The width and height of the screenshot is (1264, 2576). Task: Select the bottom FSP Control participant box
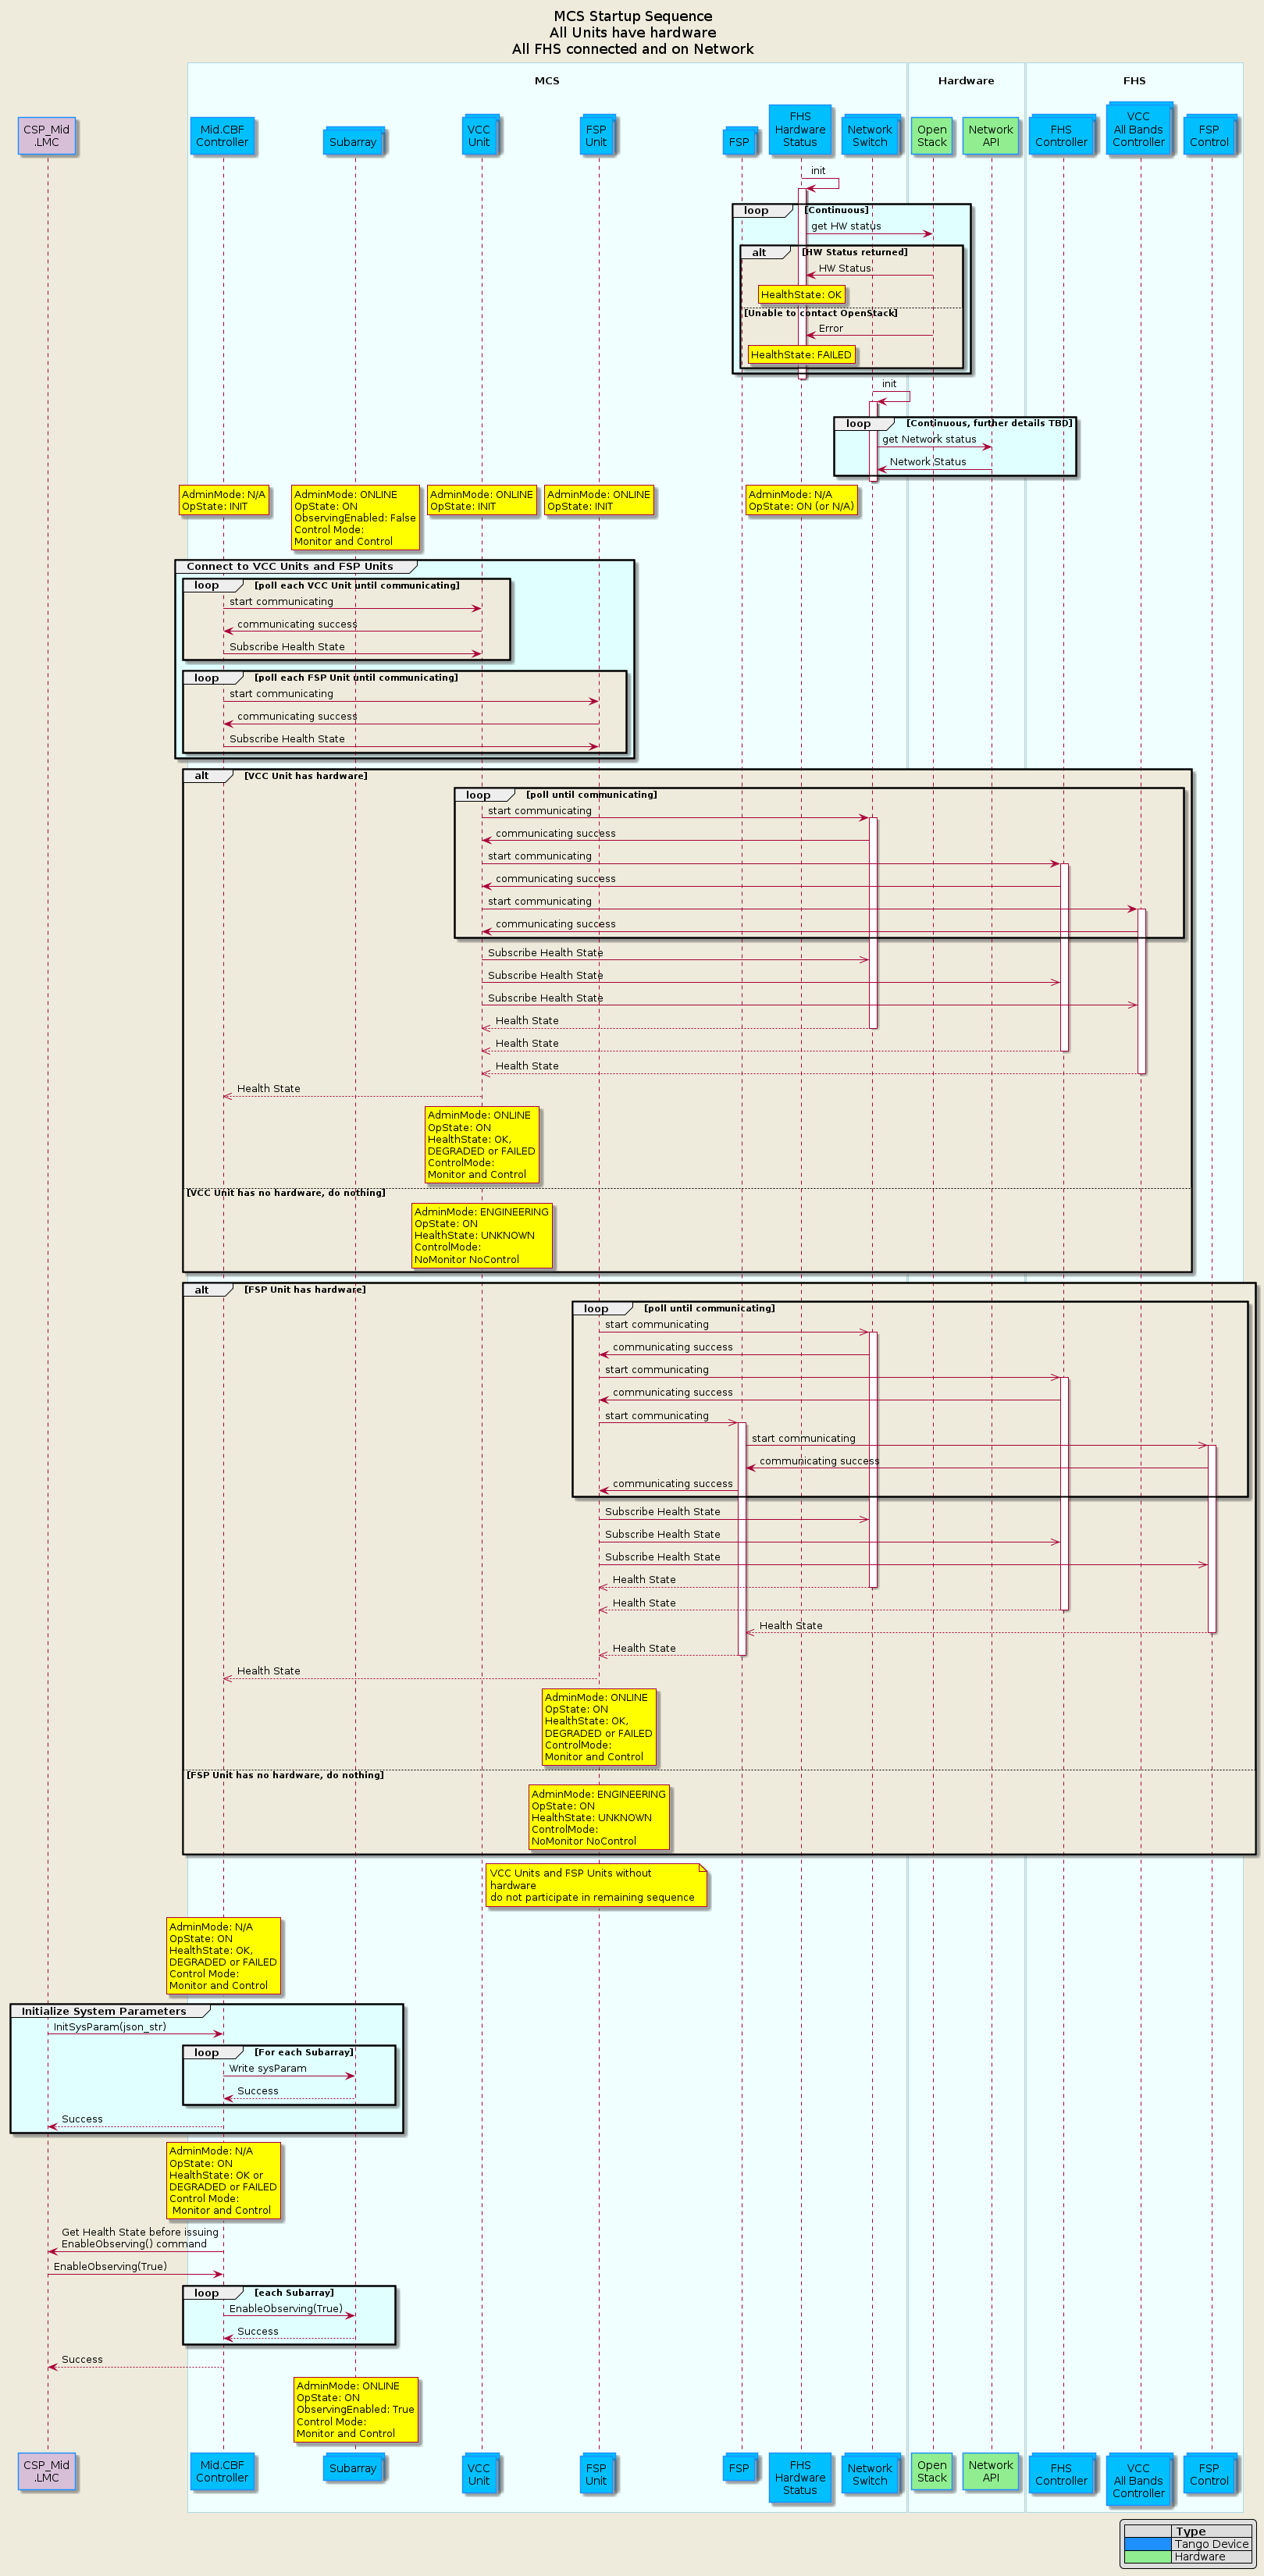[x=1209, y=2474]
